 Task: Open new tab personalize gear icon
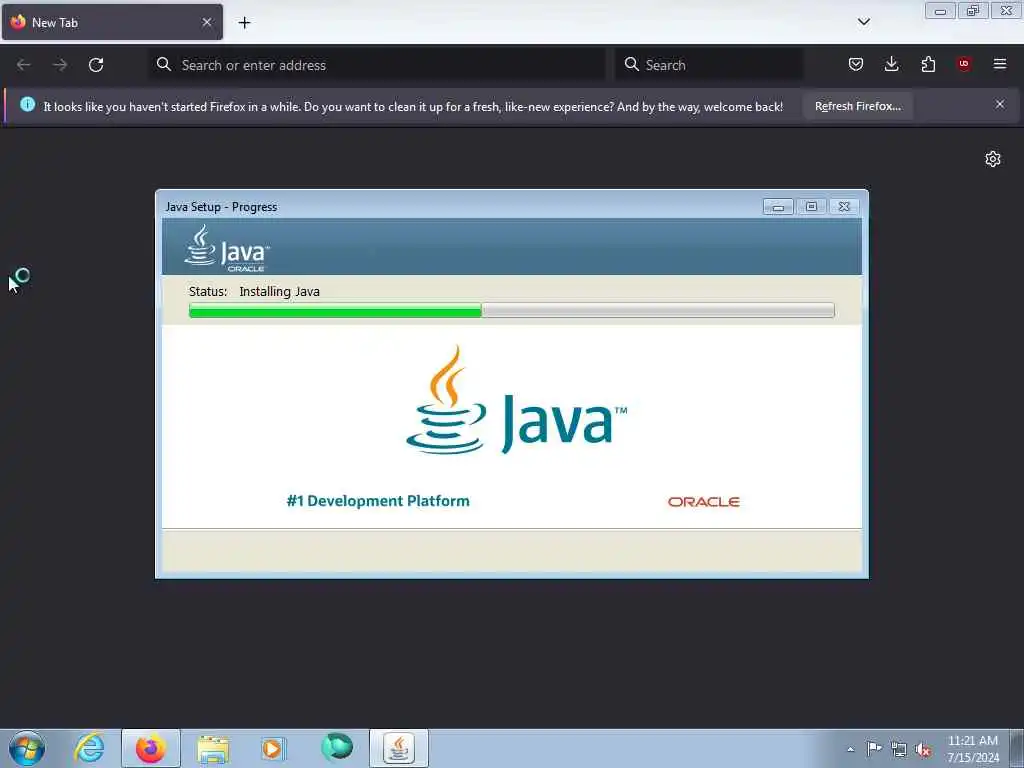[993, 159]
